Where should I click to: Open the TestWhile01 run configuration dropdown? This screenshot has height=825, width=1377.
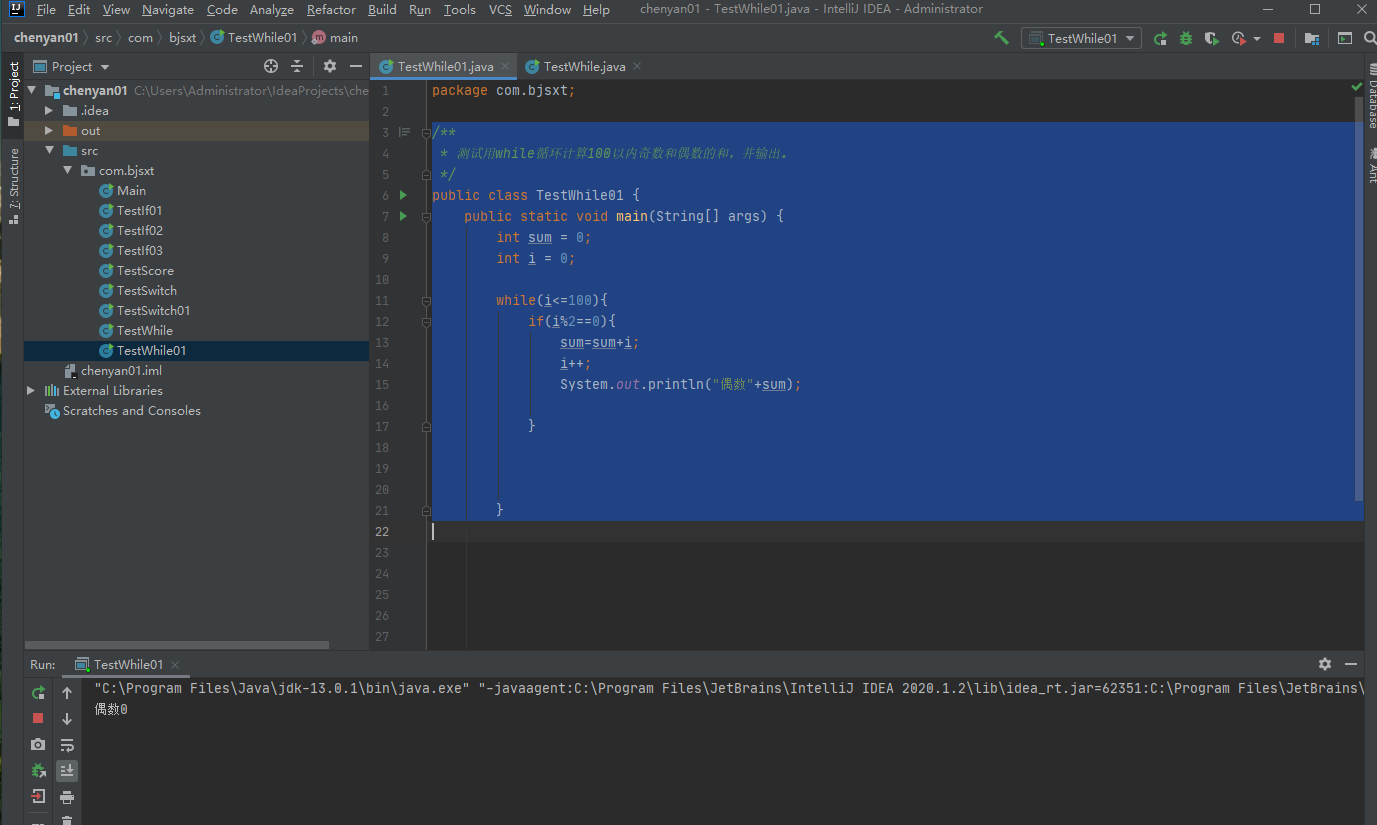1081,38
